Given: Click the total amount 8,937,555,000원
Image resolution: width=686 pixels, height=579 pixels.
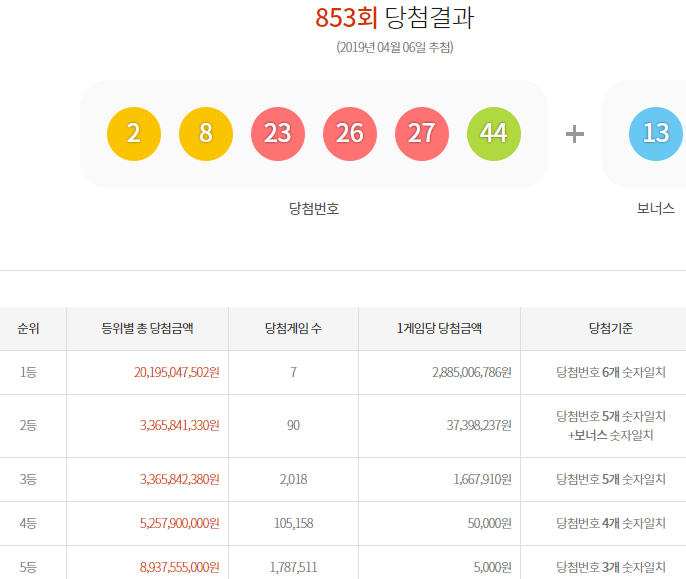Looking at the screenshot, I should [179, 568].
